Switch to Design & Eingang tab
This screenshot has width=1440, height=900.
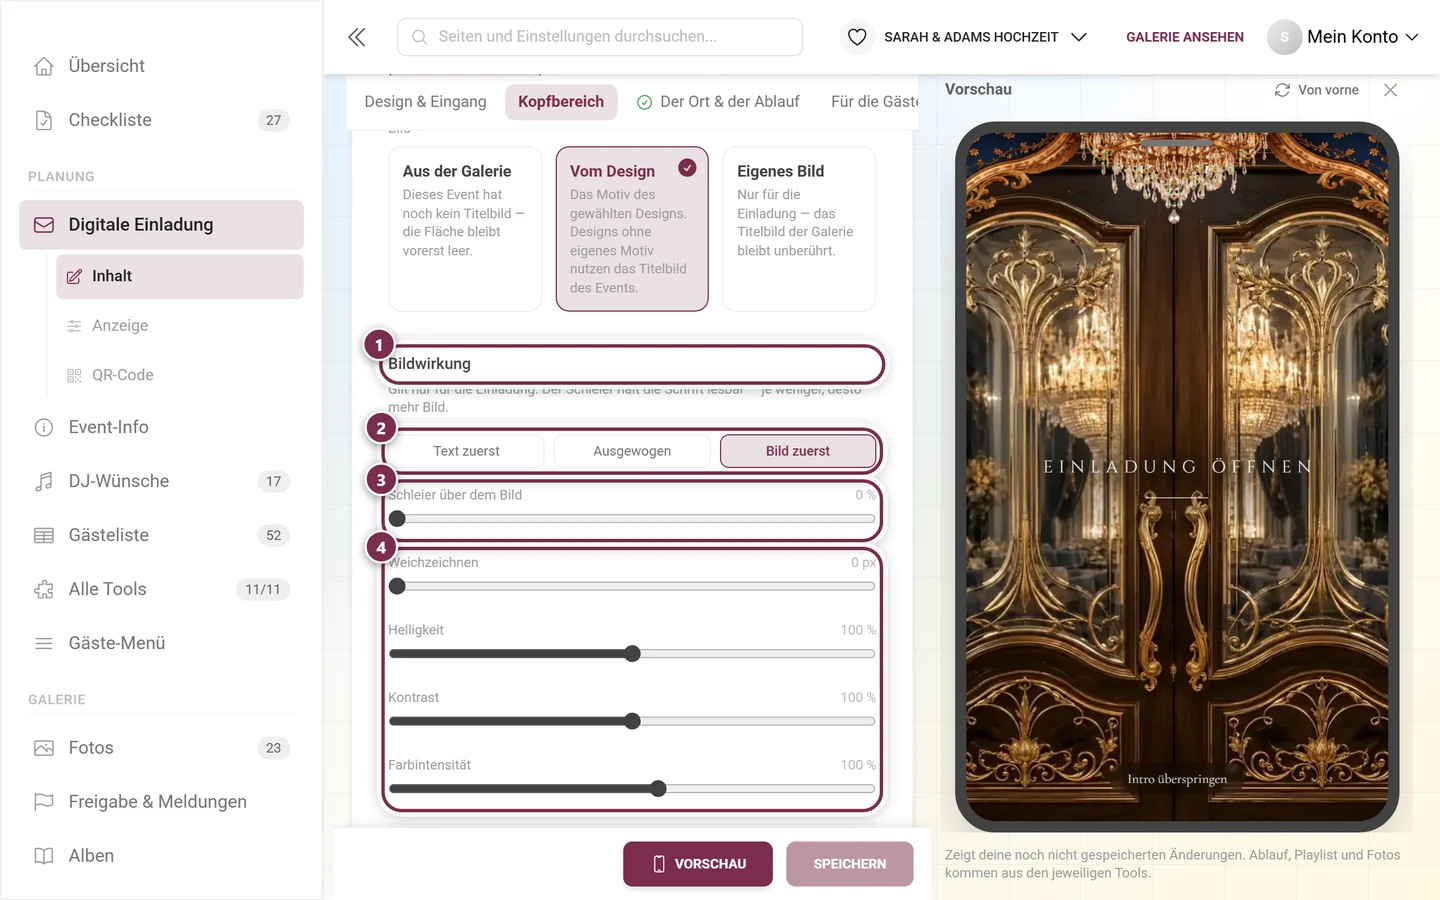pos(425,102)
